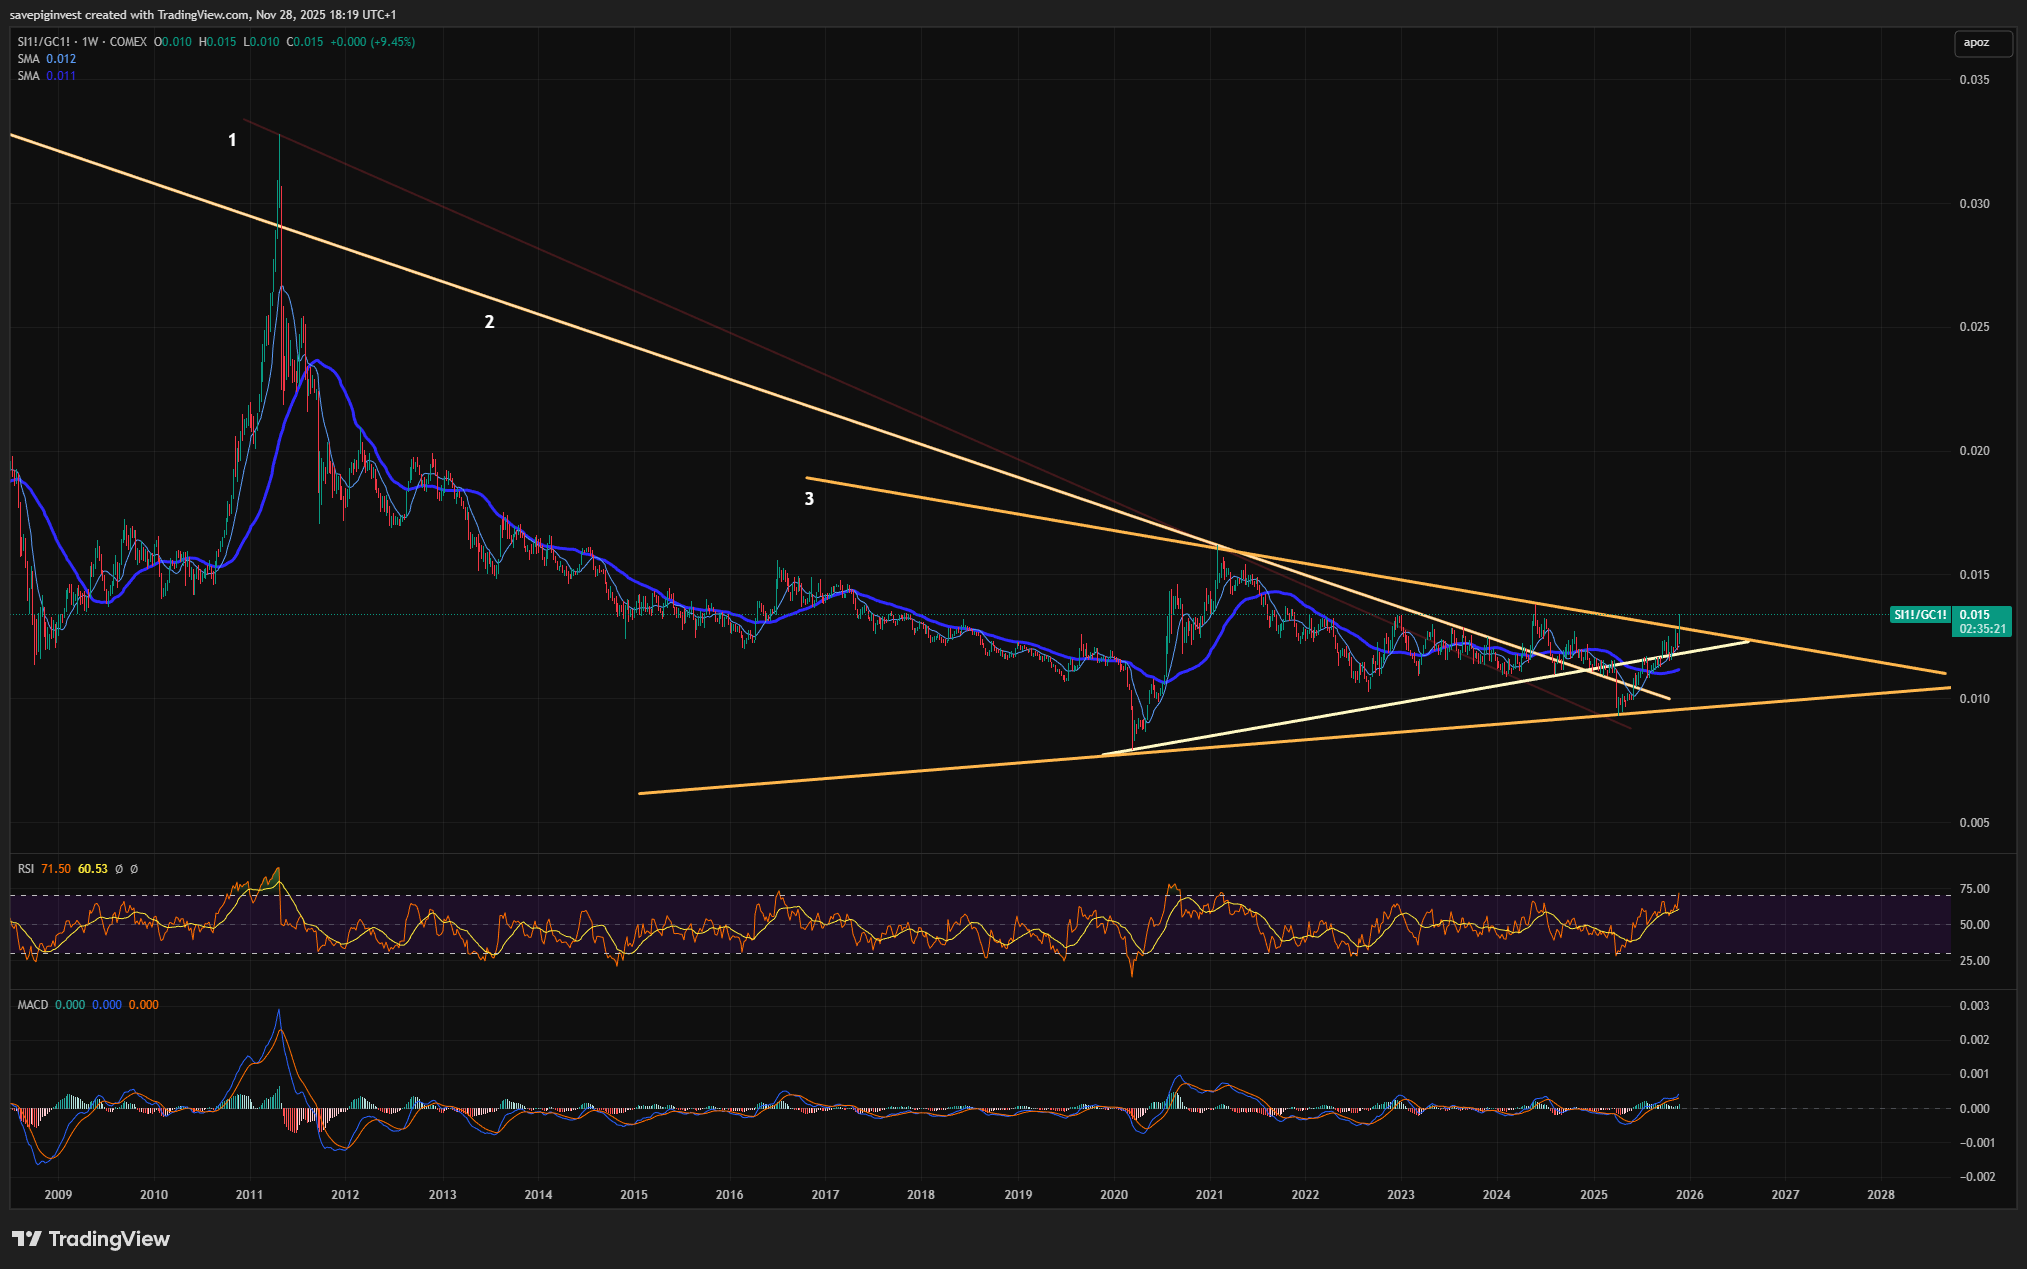Click the TradingView logo at bottom left
2027x1269 pixels.
92,1239
